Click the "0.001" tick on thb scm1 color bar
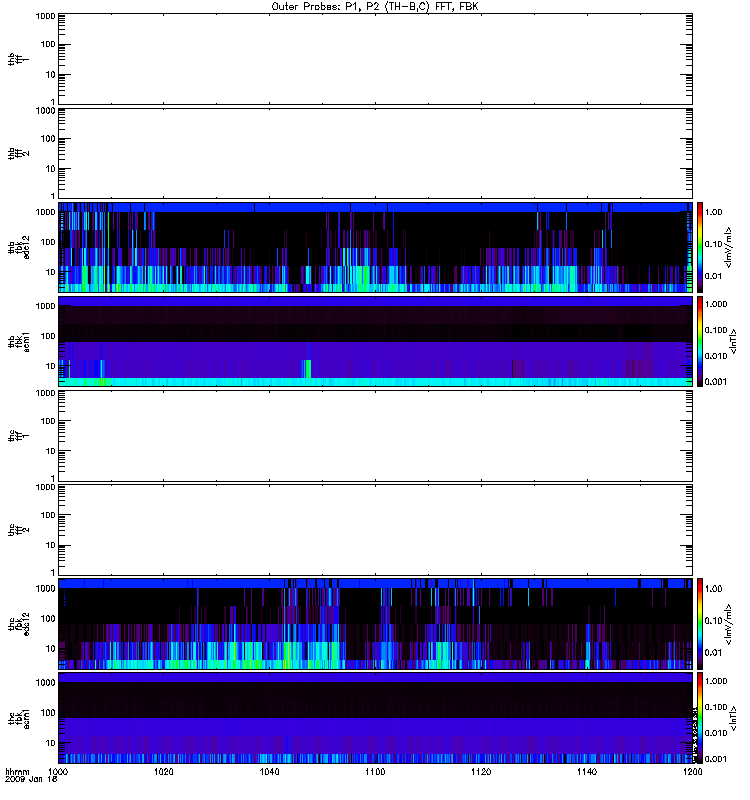This screenshot has height=800, width=750. tap(716, 382)
